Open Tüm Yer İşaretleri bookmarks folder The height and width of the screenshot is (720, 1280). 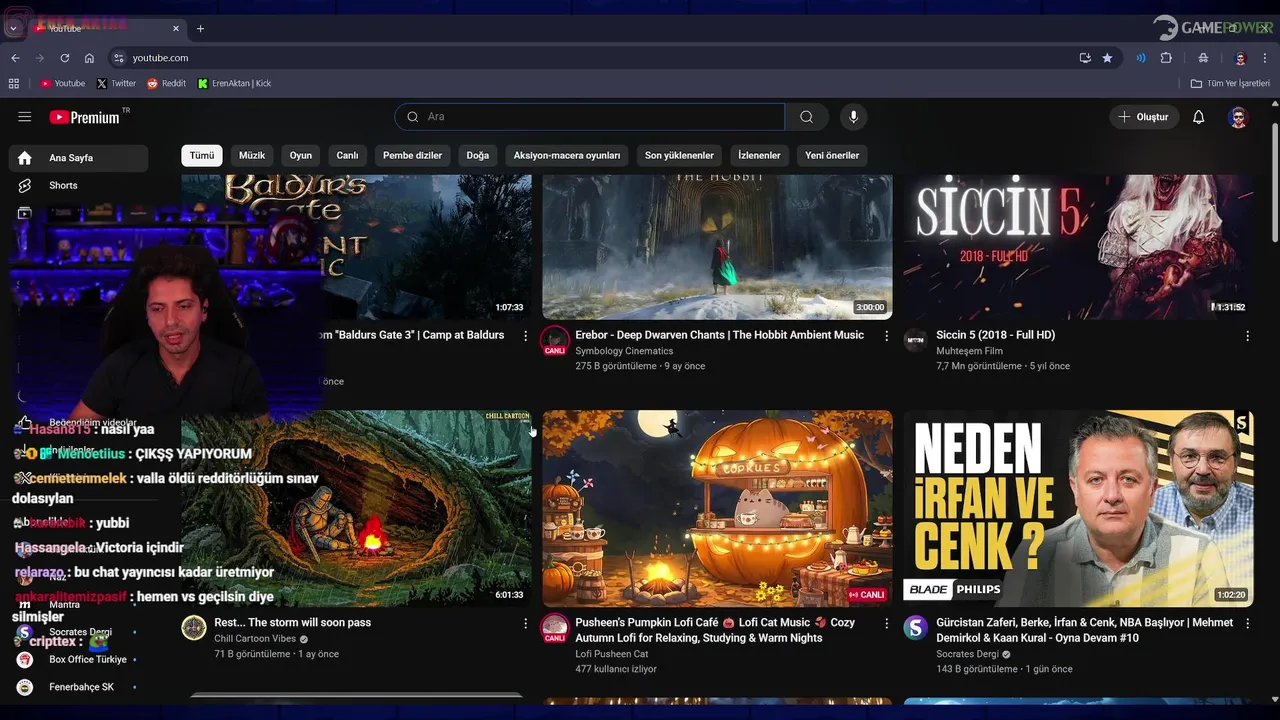pyautogui.click(x=1230, y=84)
